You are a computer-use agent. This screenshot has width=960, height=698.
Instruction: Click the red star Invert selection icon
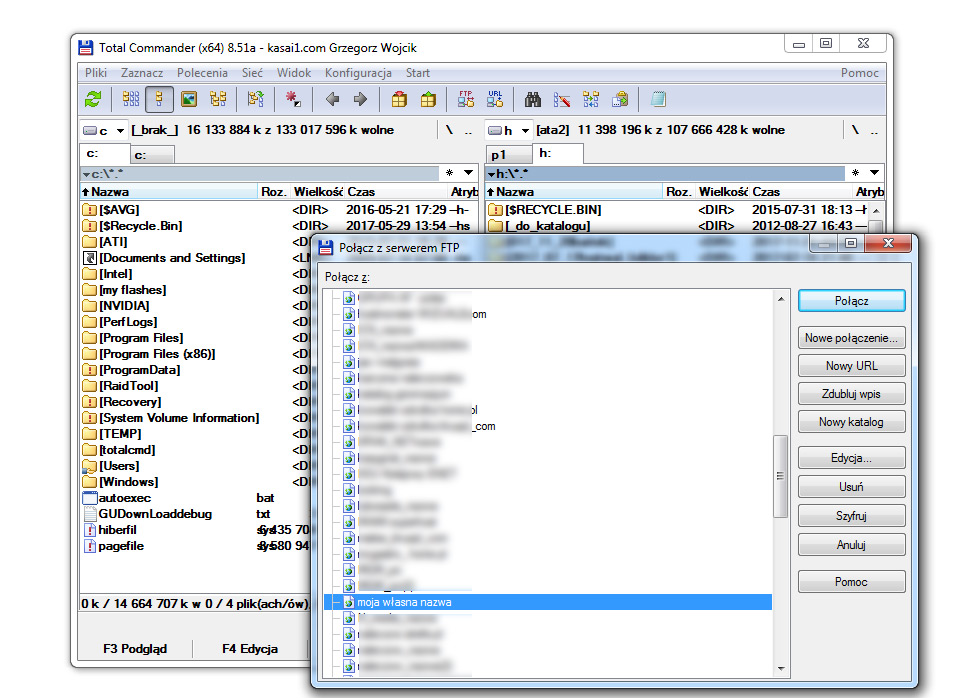coord(293,99)
